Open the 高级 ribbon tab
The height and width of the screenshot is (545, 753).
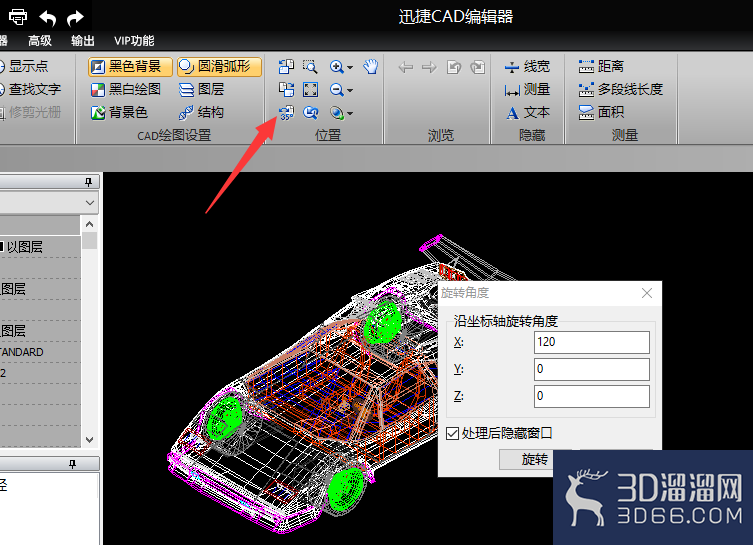click(39, 41)
